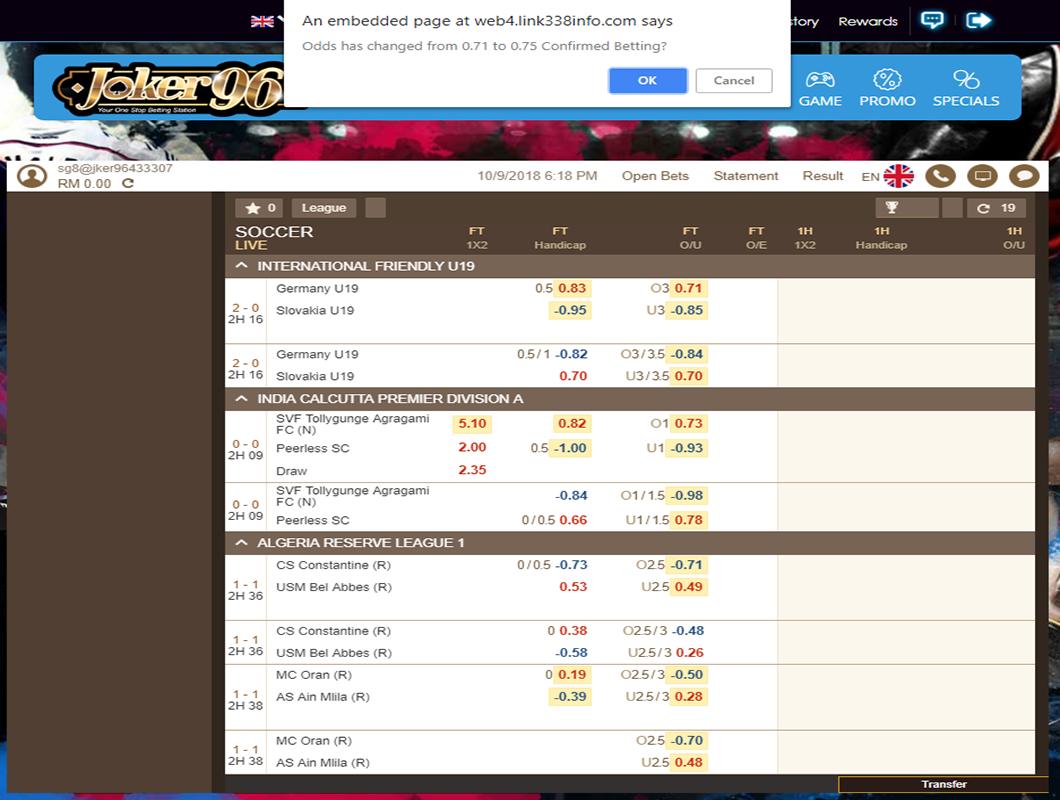Click the user profile avatar icon

(x=33, y=176)
